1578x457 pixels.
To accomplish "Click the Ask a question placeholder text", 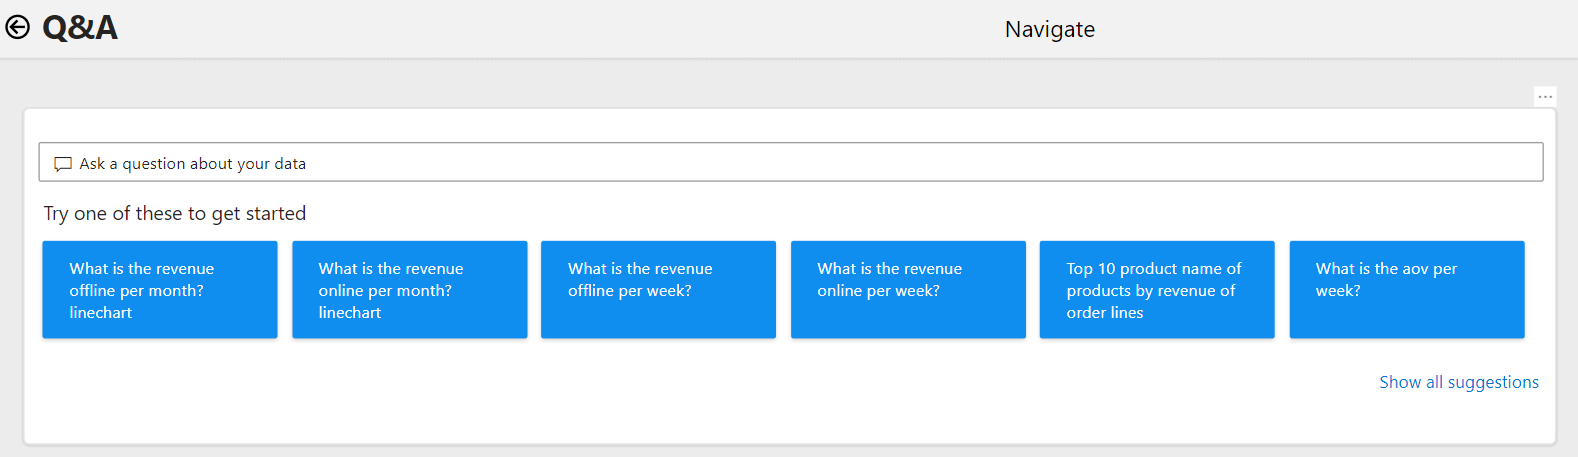I will [193, 164].
